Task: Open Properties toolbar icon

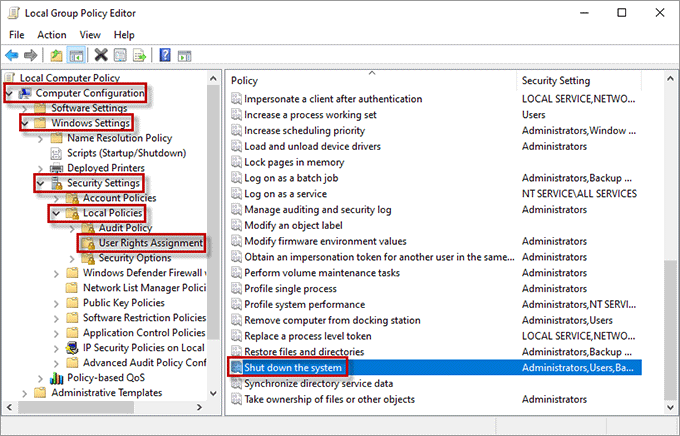Action: coord(120,55)
